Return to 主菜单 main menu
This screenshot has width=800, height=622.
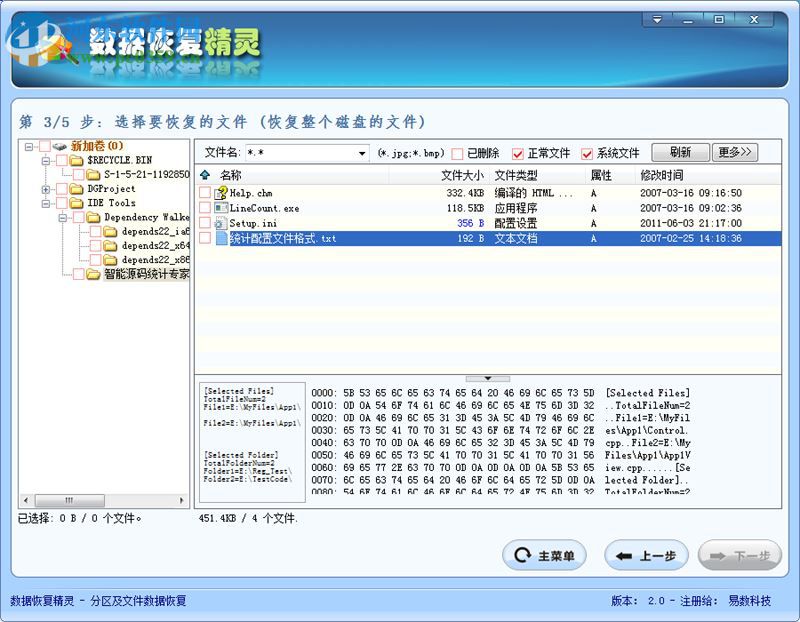[544, 555]
